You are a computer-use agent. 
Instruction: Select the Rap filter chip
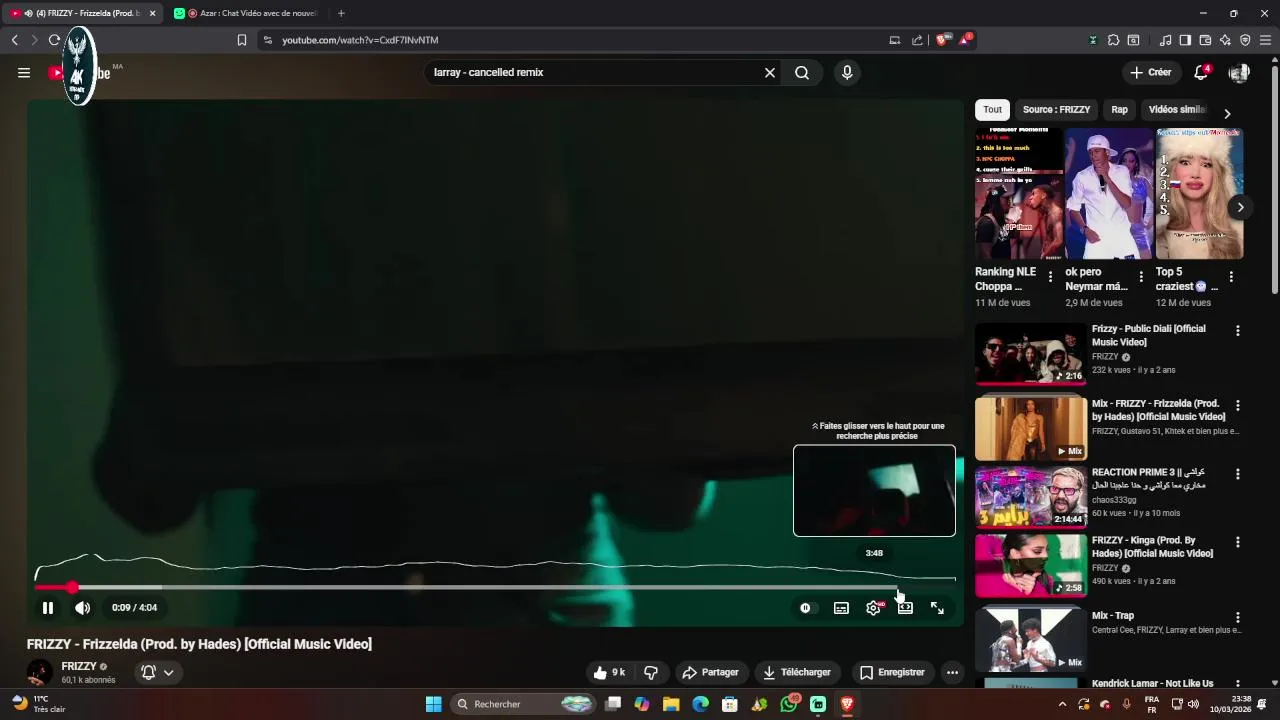pos(1119,110)
